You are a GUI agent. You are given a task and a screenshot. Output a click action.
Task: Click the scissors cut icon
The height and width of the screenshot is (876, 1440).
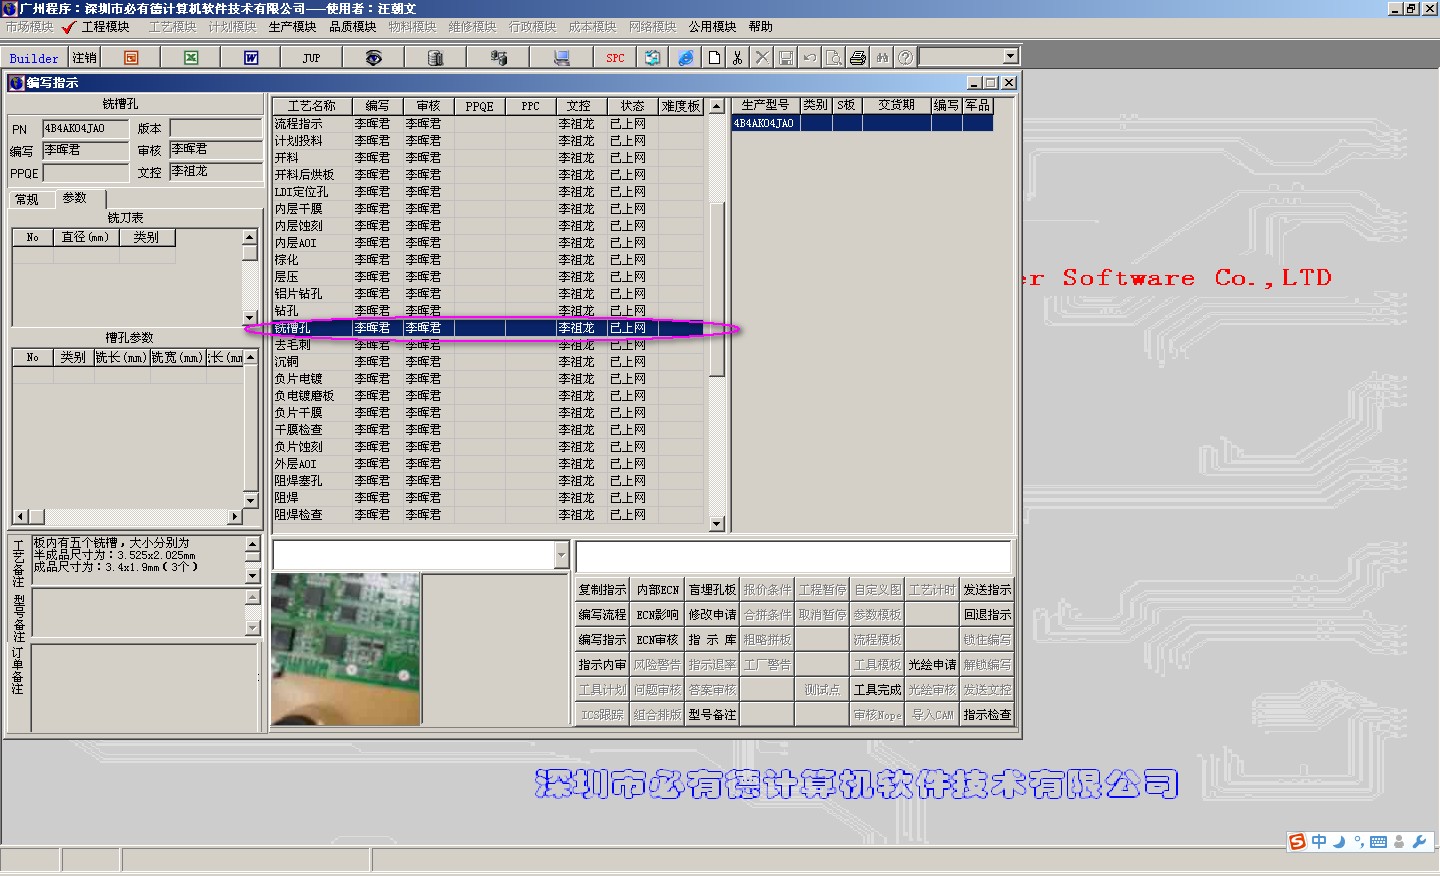tap(738, 58)
